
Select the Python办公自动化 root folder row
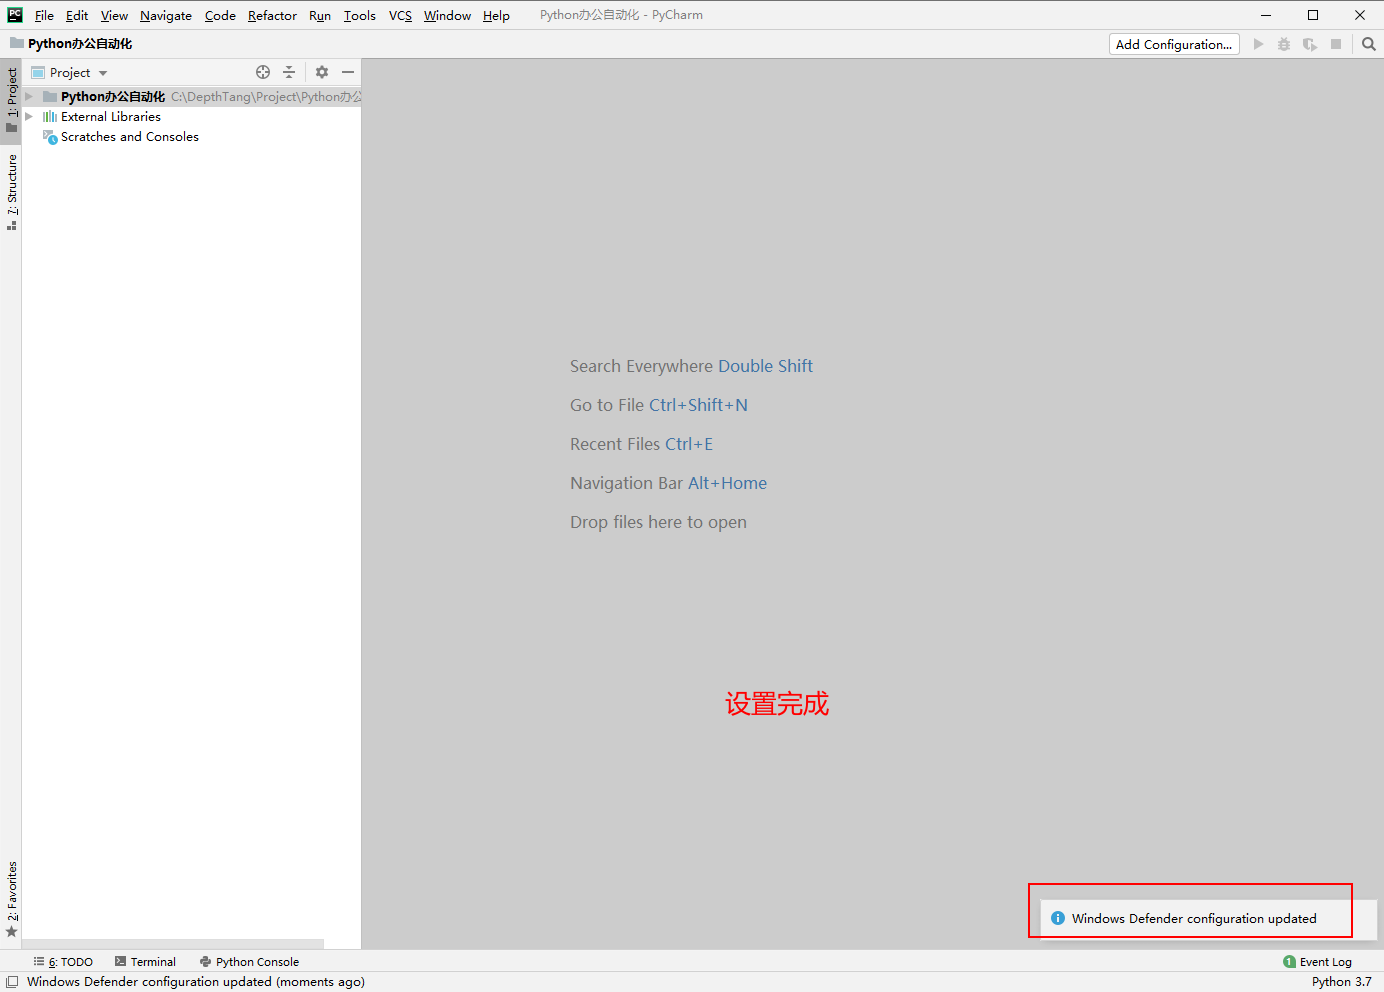[x=191, y=97]
